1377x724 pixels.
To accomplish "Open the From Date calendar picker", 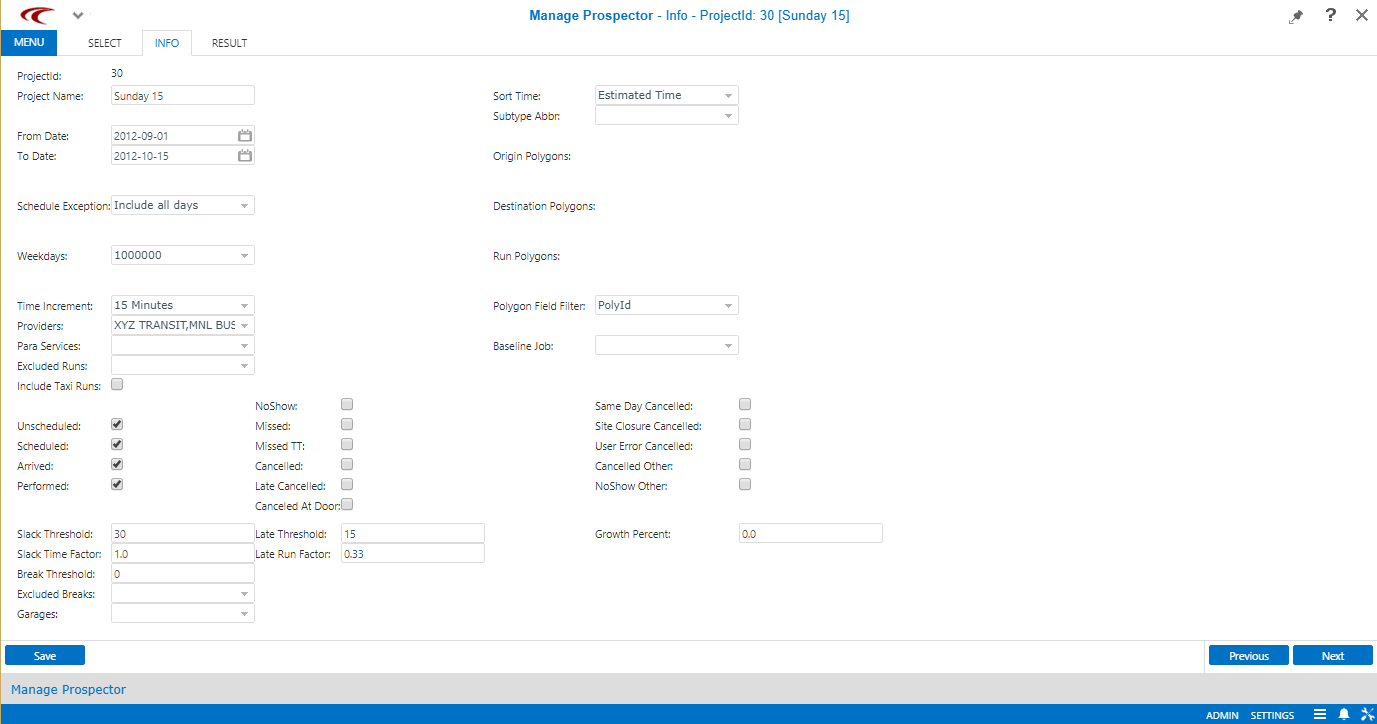I will coord(243,135).
